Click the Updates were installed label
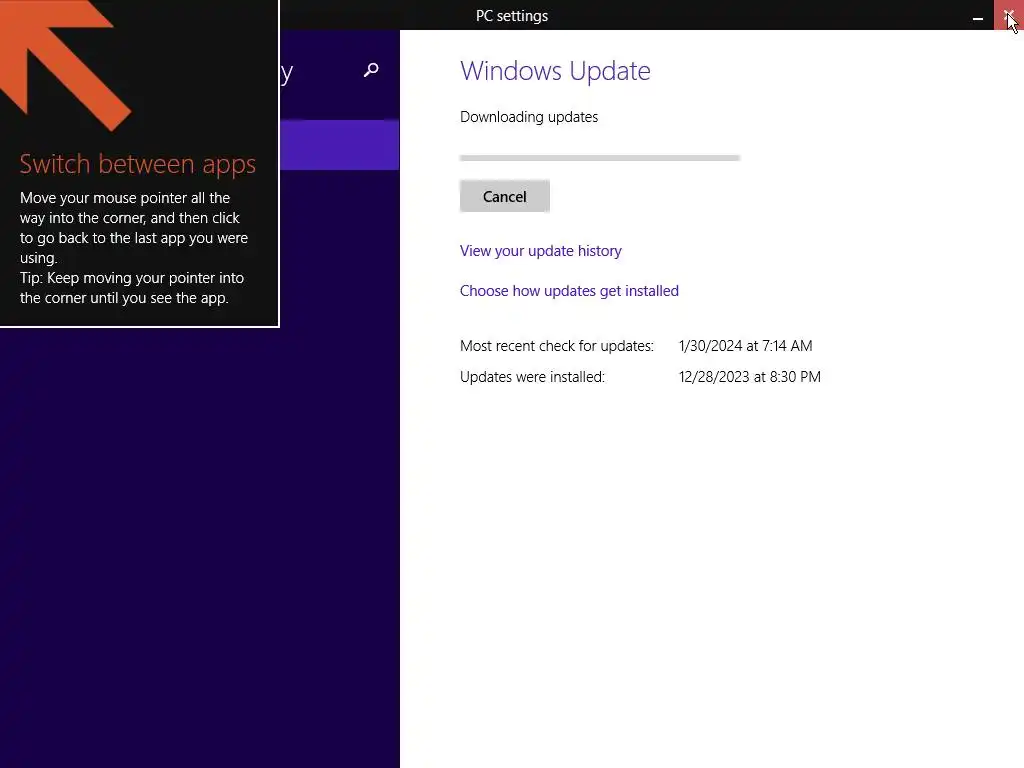The image size is (1024, 768). (x=532, y=377)
